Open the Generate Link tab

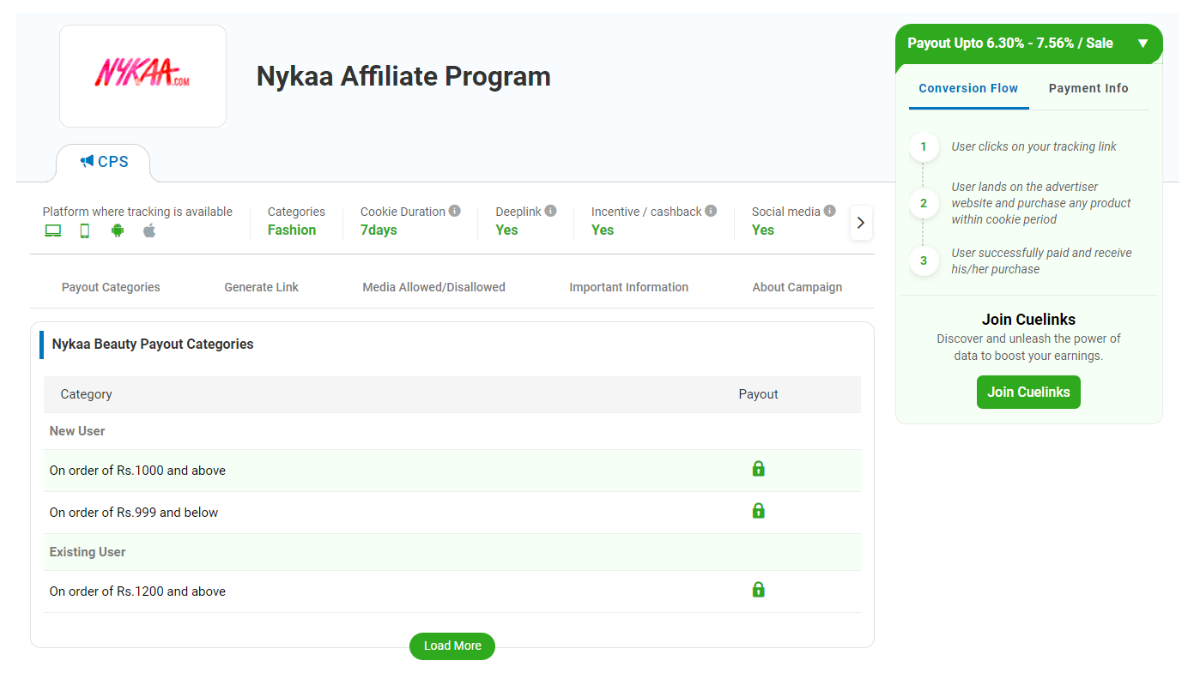tap(261, 287)
